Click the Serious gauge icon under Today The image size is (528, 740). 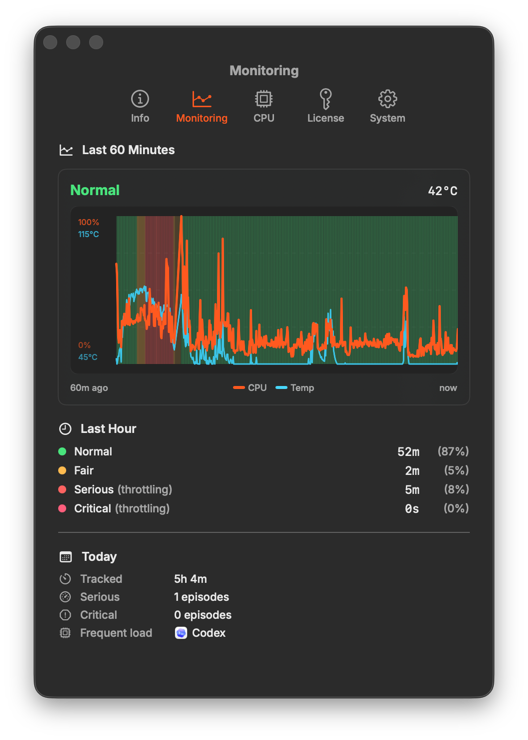[65, 597]
